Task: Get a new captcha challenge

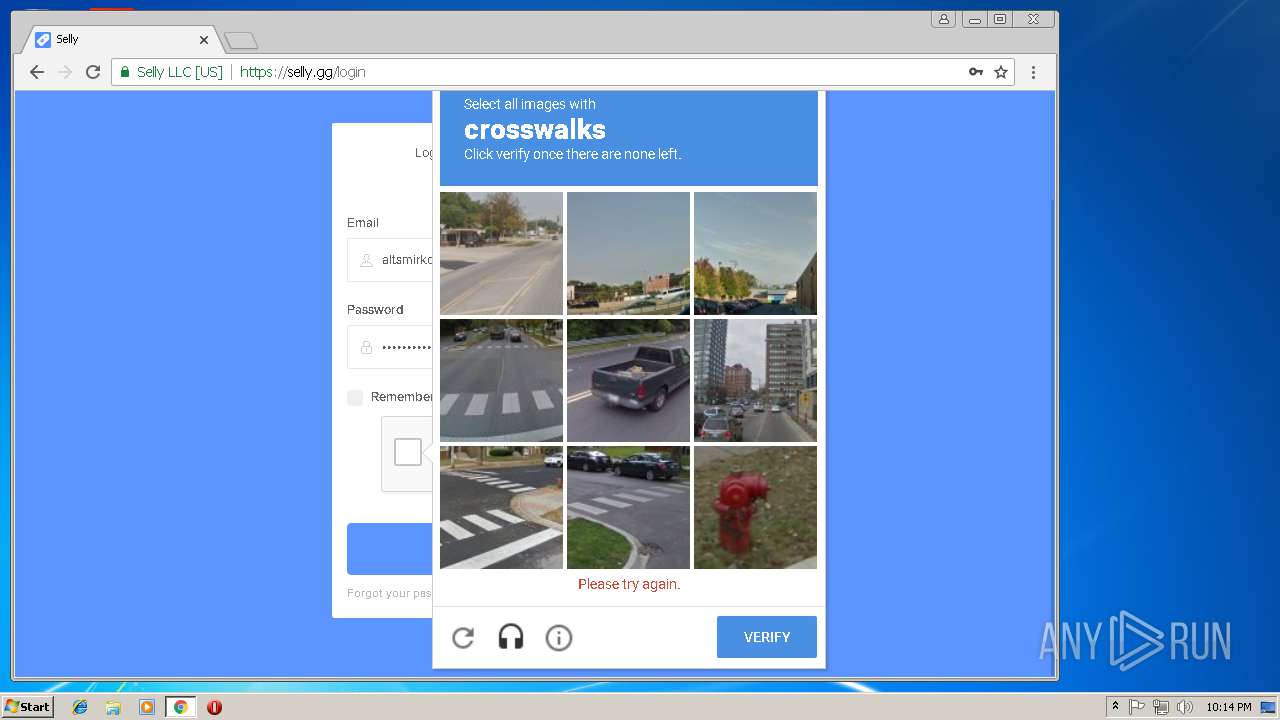Action: 463,637
